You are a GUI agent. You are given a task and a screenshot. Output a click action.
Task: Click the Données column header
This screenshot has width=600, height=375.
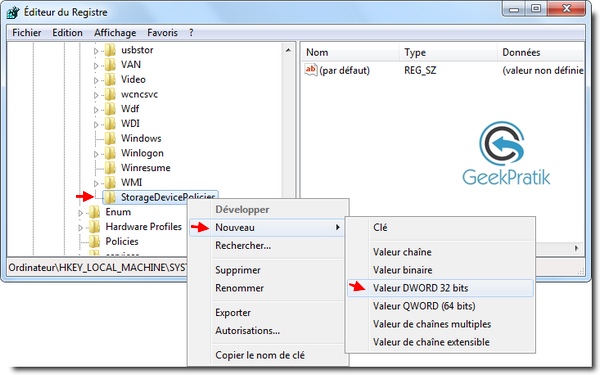click(x=541, y=52)
